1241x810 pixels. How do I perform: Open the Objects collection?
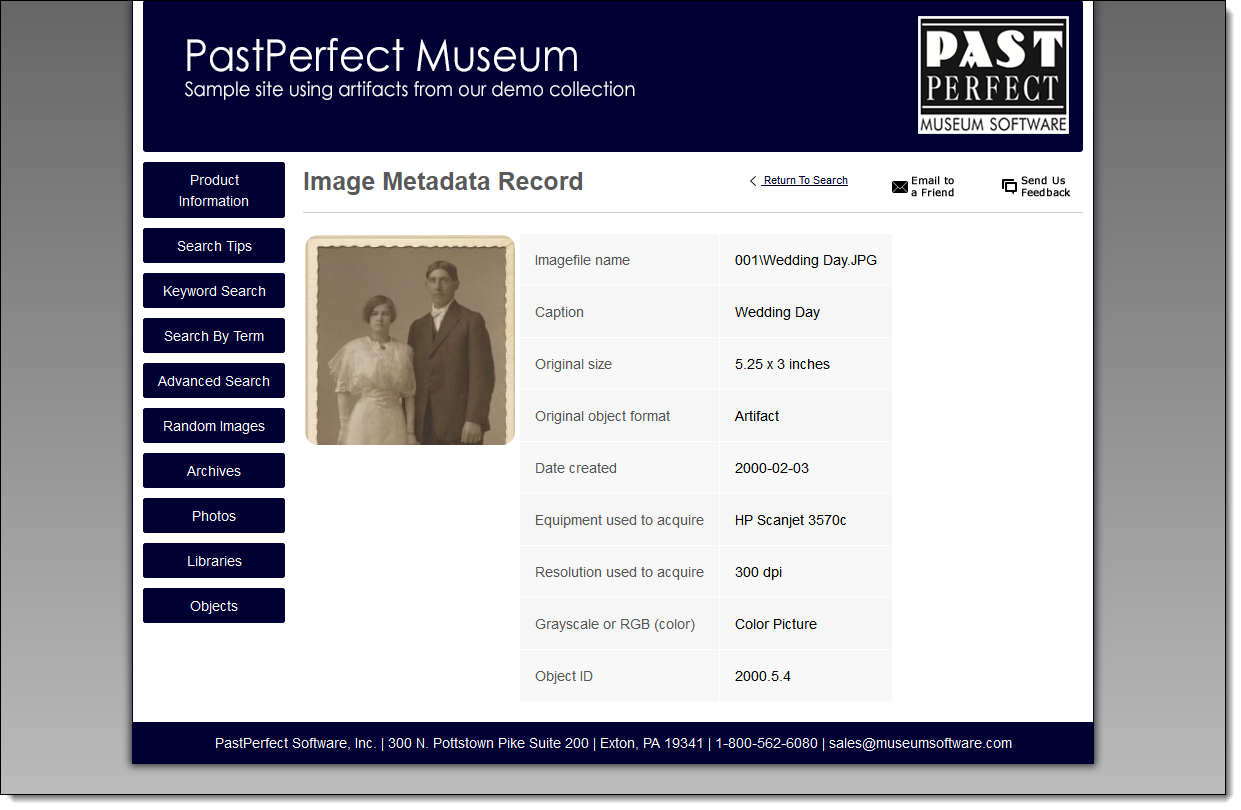pos(213,605)
